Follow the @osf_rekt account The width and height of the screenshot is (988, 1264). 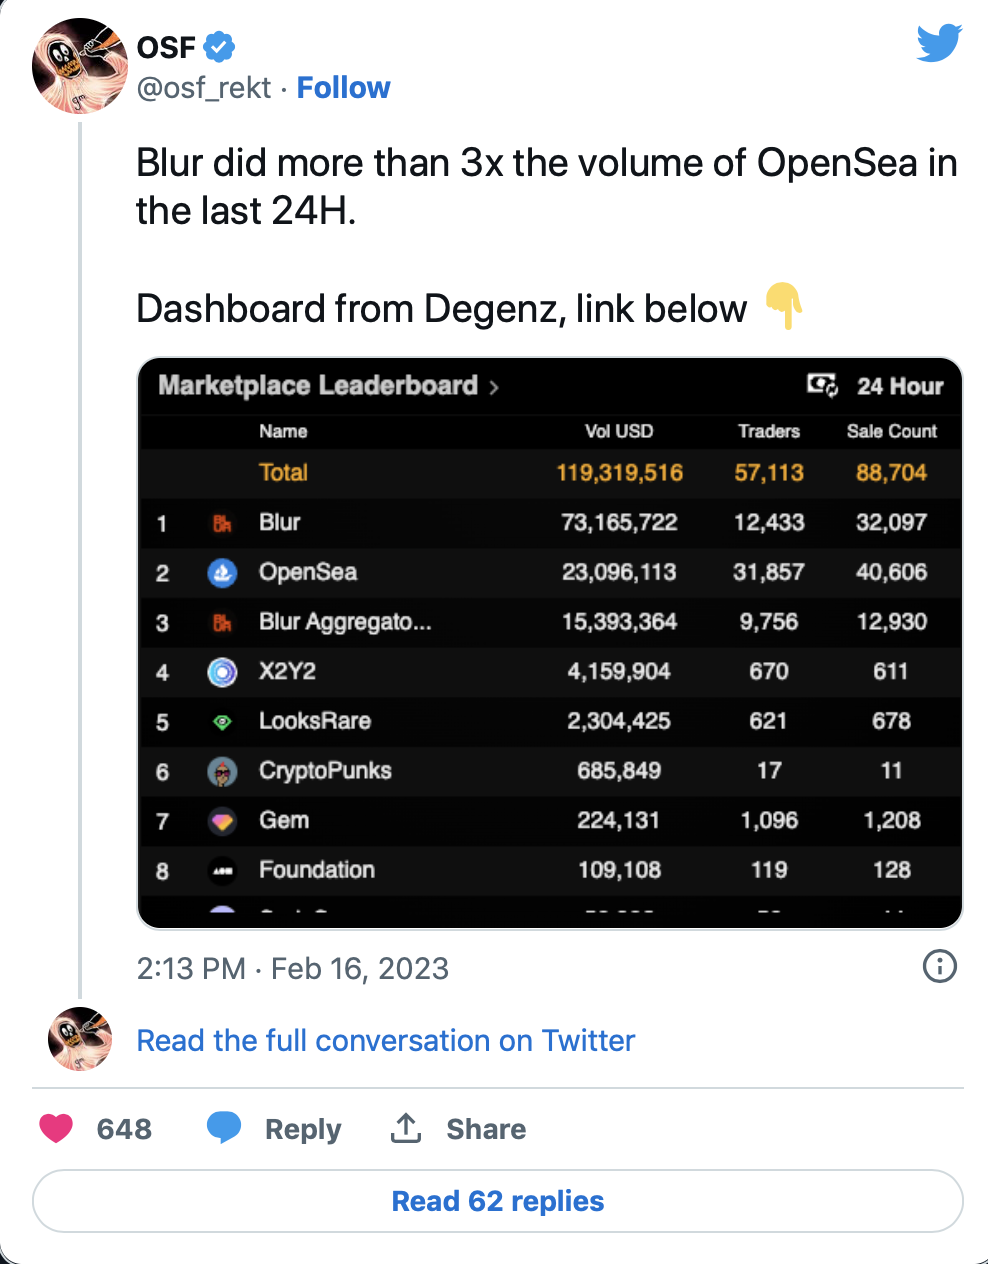[x=343, y=88]
